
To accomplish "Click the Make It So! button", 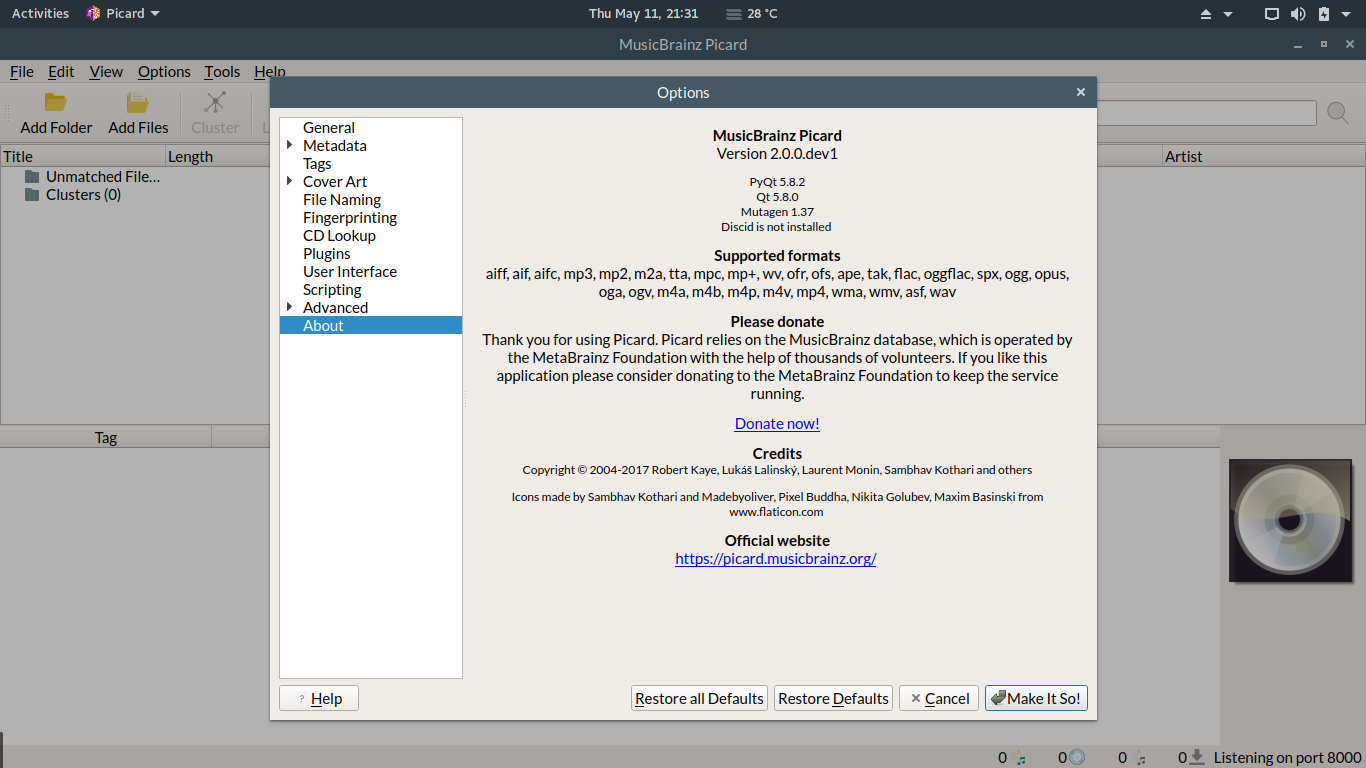I will click(x=1036, y=698).
